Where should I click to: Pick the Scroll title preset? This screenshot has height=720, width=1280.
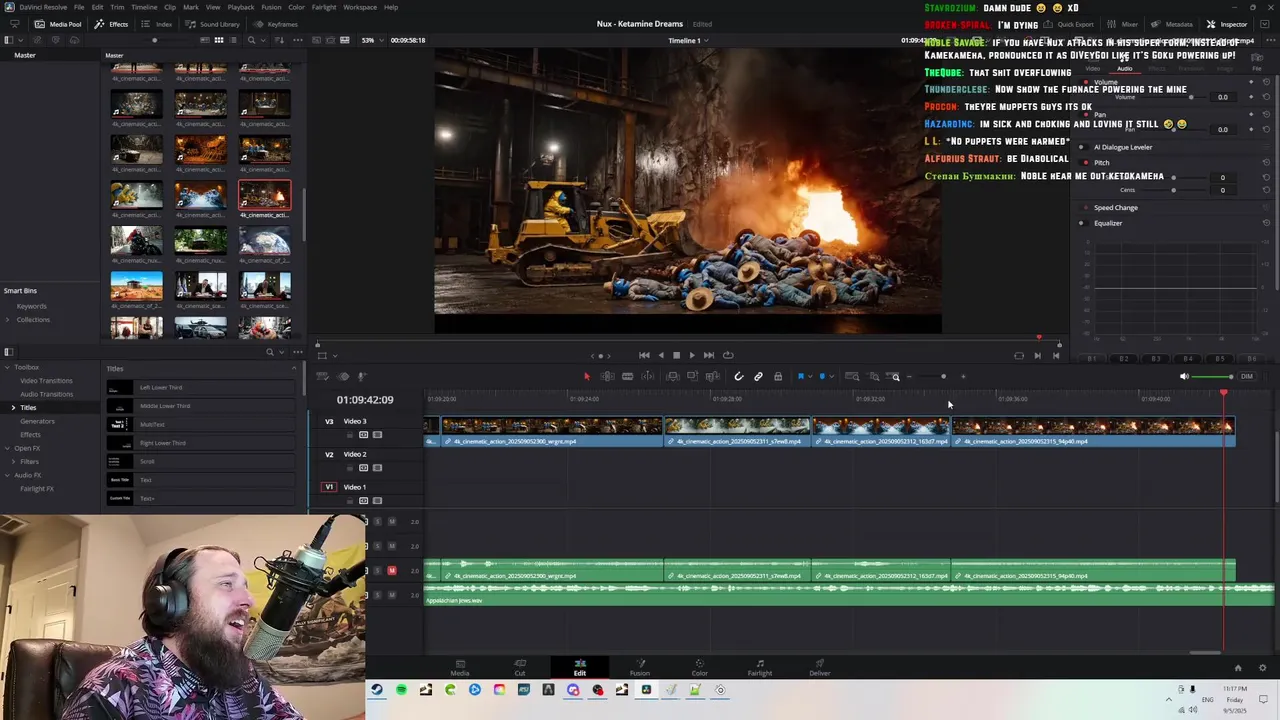click(x=200, y=461)
